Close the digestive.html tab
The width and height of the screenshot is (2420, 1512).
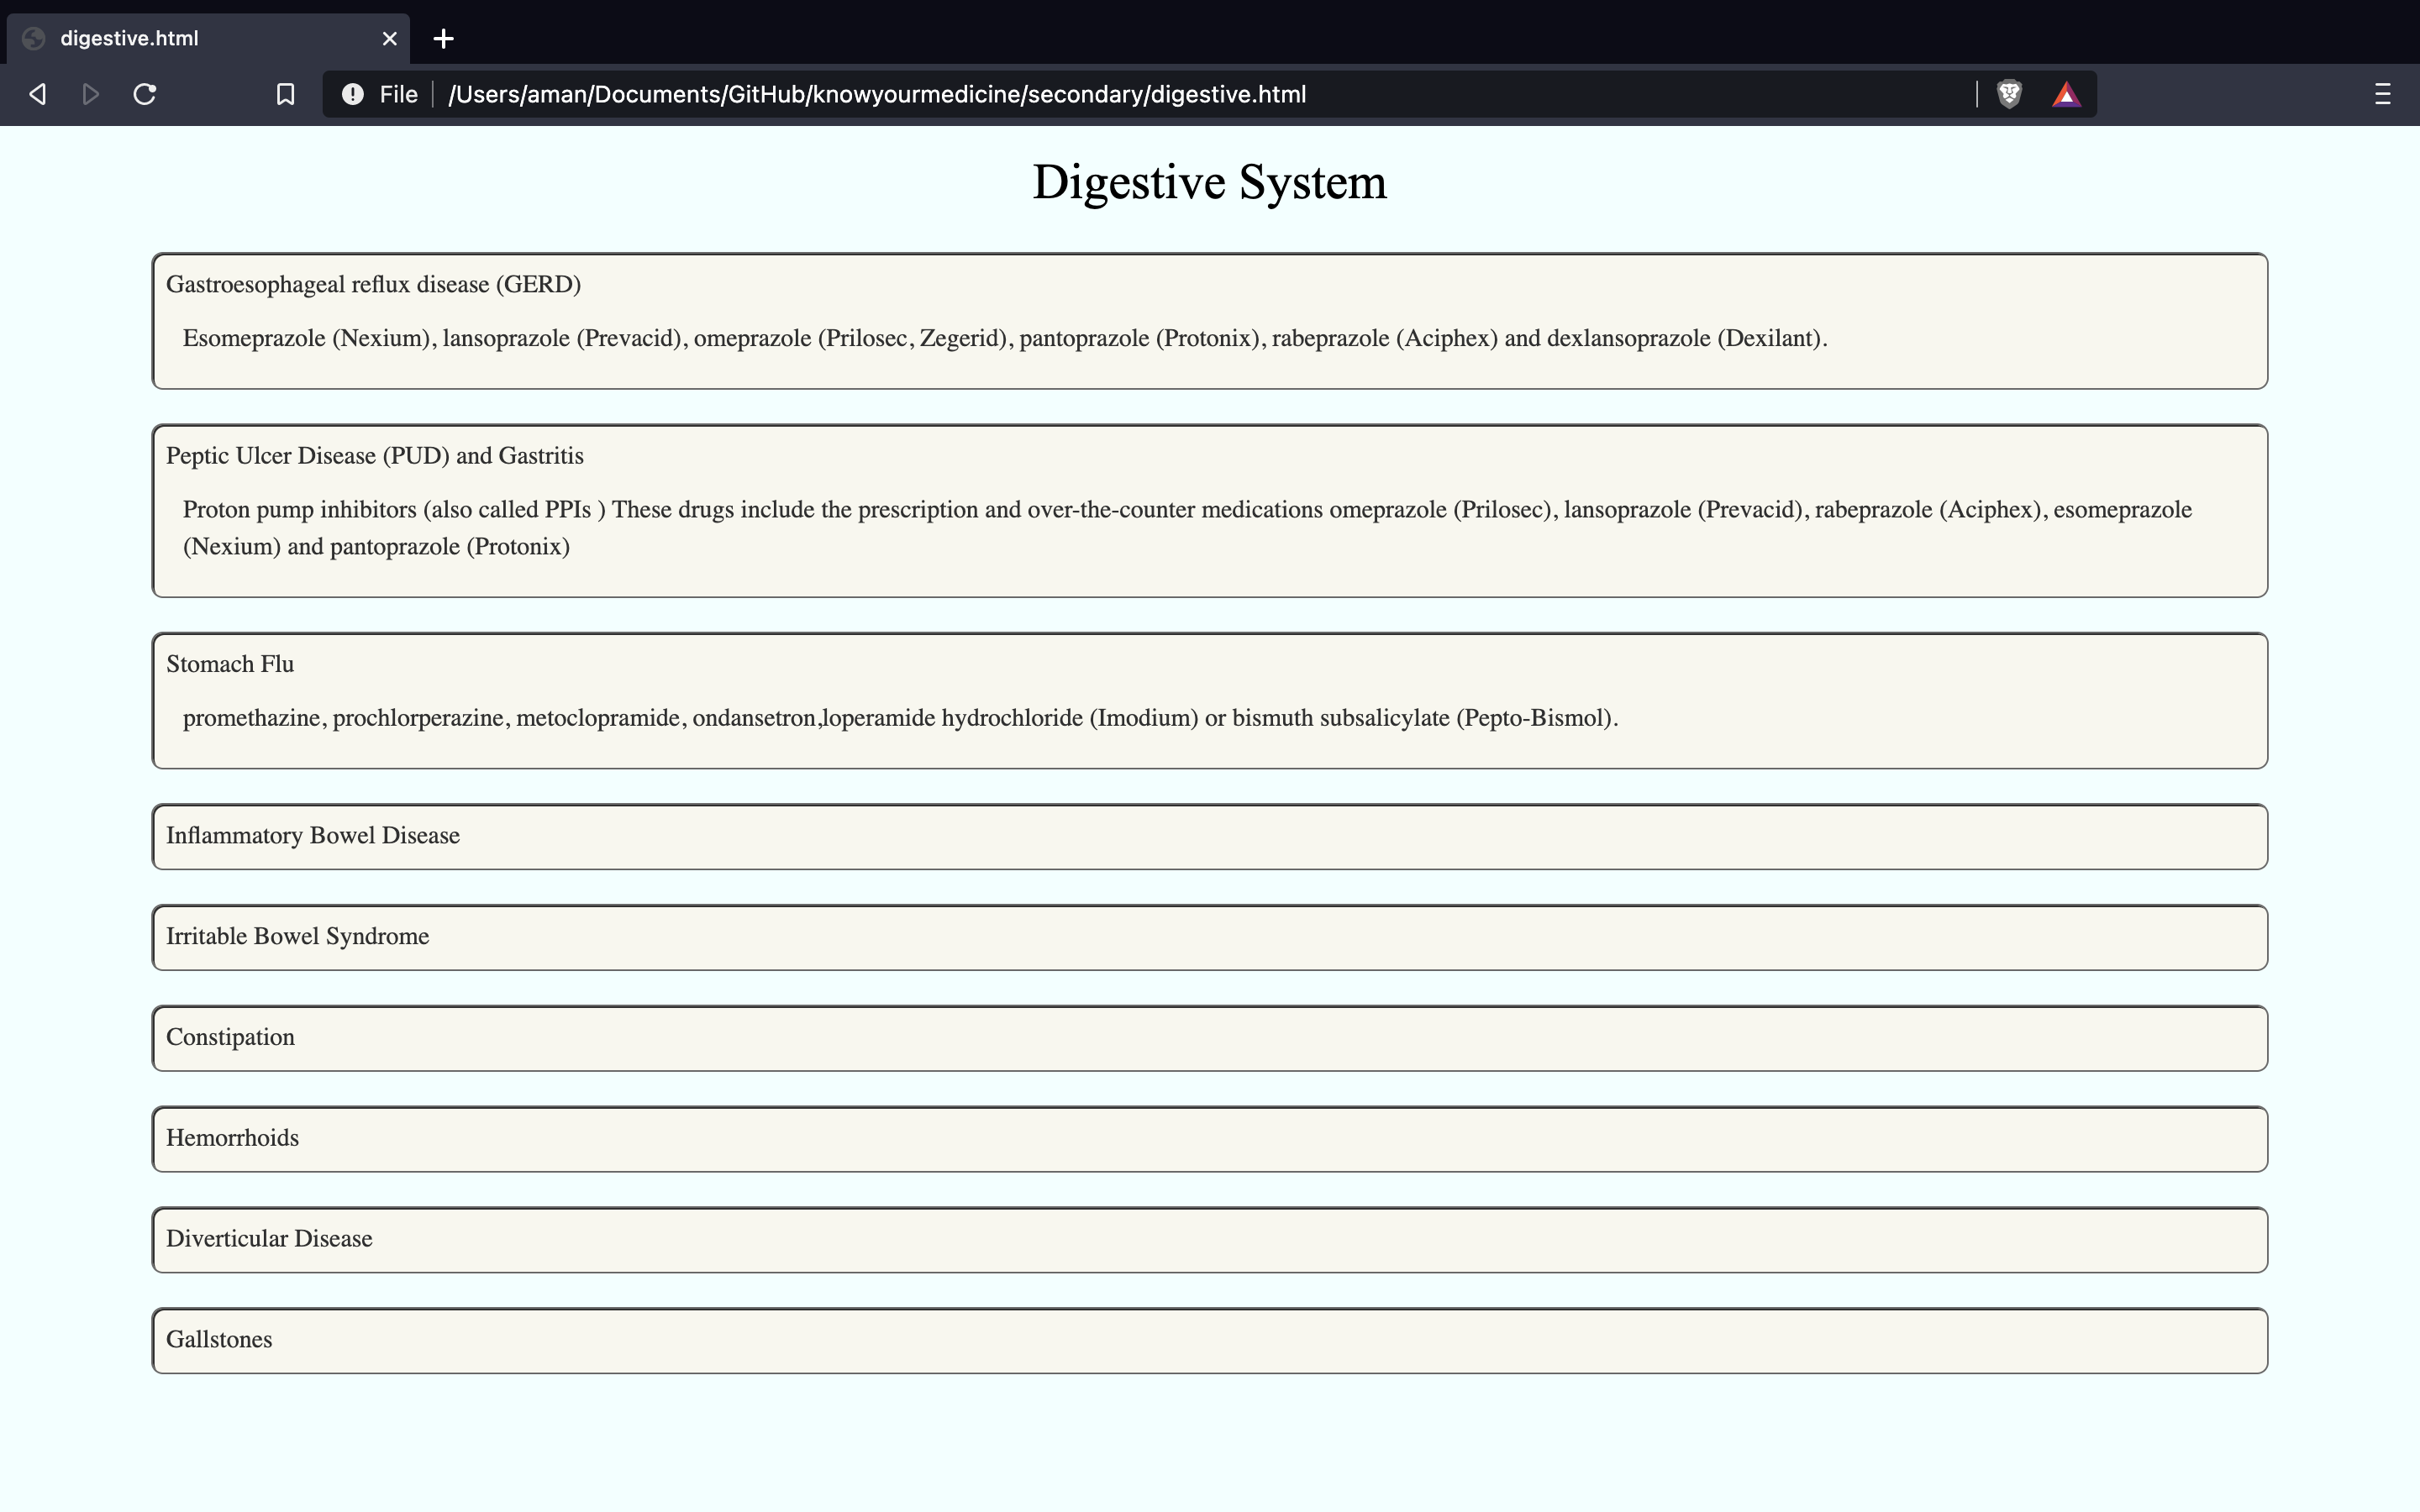tap(390, 38)
